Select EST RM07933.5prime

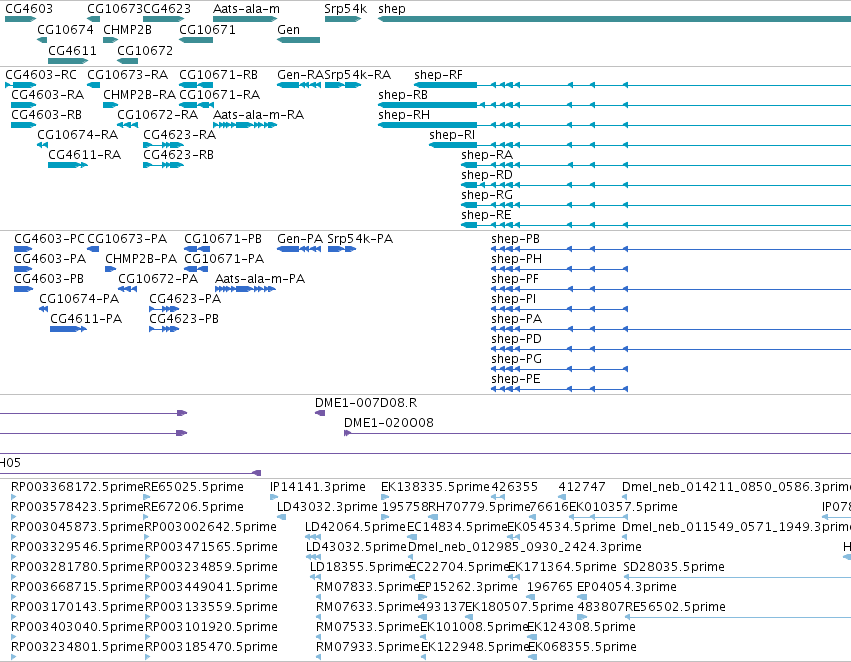tap(368, 647)
